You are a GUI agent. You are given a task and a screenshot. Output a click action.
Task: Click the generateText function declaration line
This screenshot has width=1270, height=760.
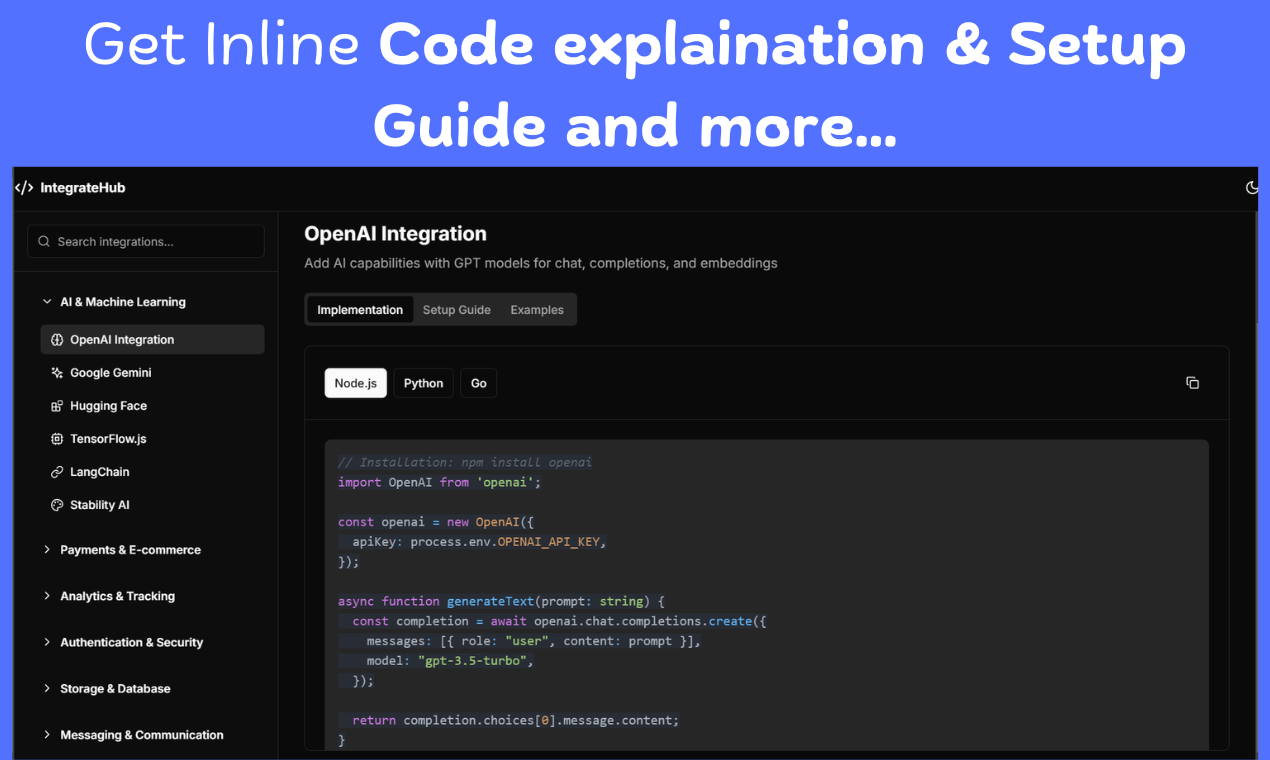(501, 601)
